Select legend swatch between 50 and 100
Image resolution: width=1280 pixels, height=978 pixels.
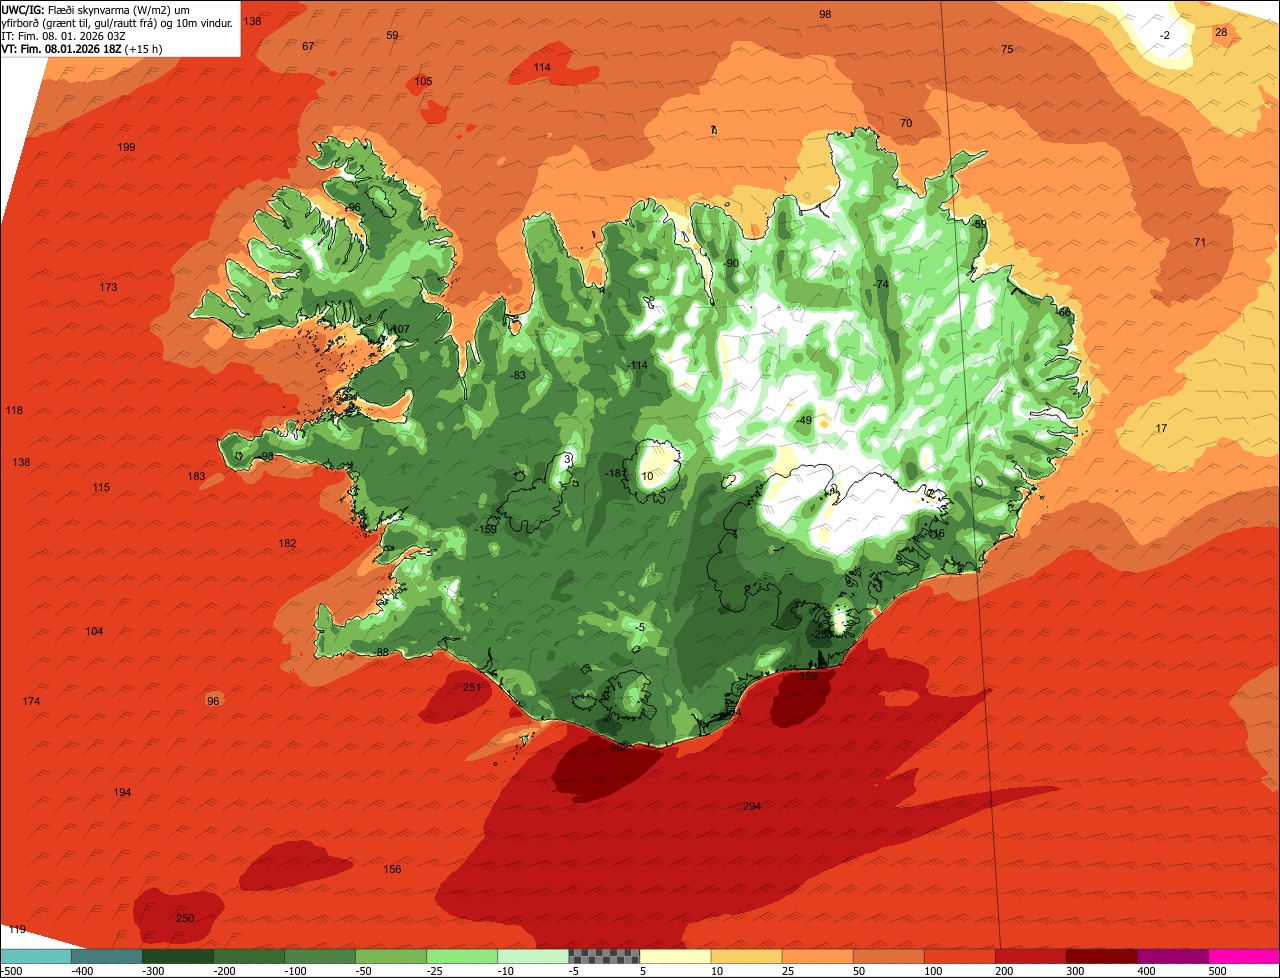(x=888, y=956)
